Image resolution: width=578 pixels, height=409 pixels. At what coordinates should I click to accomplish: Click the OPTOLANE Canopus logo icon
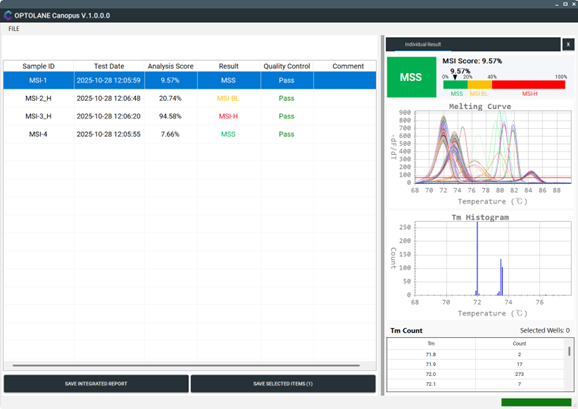point(8,15)
